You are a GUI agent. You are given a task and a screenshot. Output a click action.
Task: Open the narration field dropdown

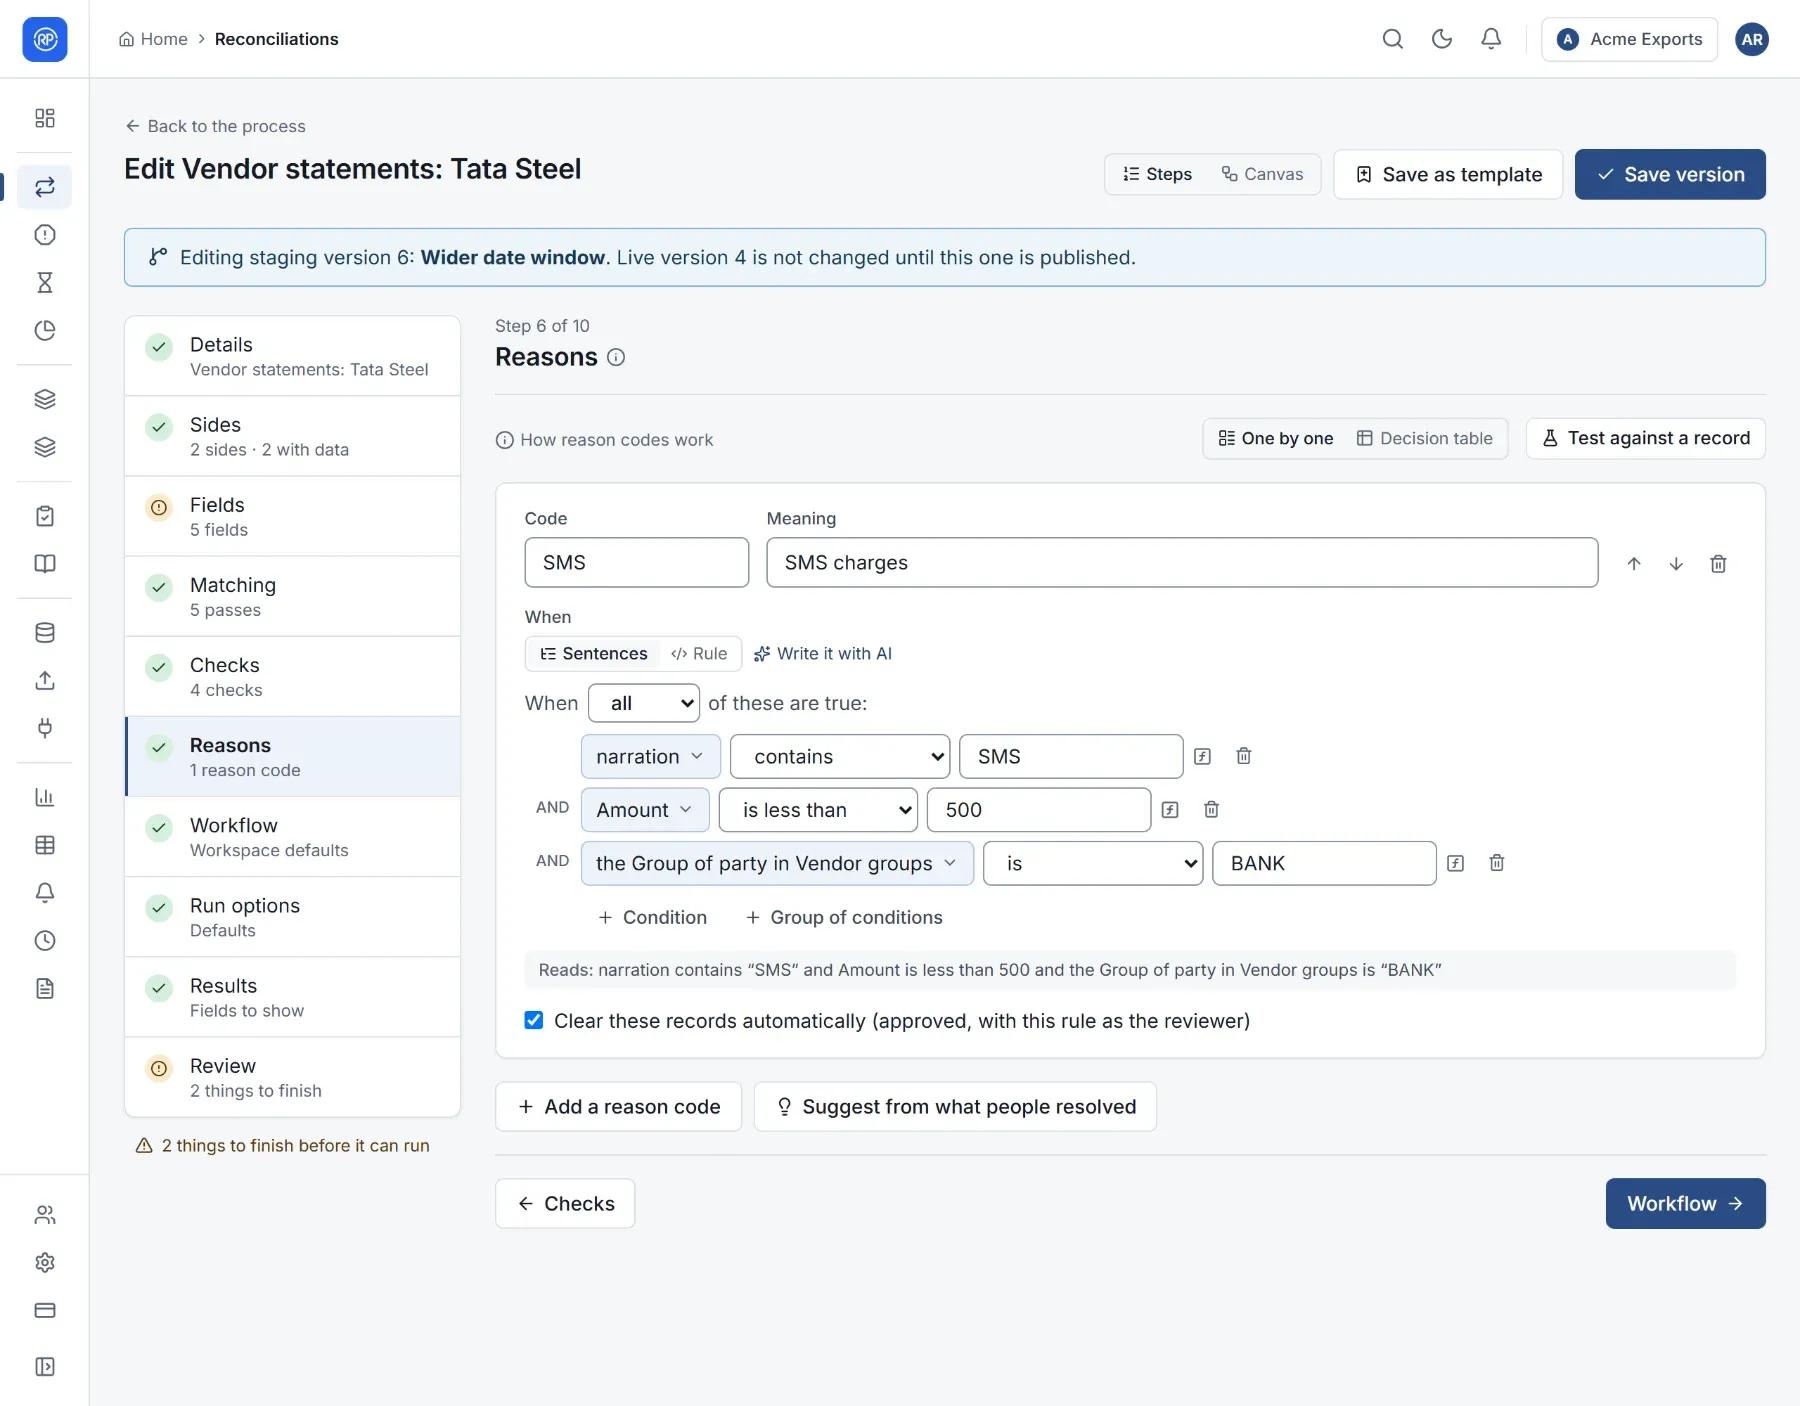coord(650,757)
